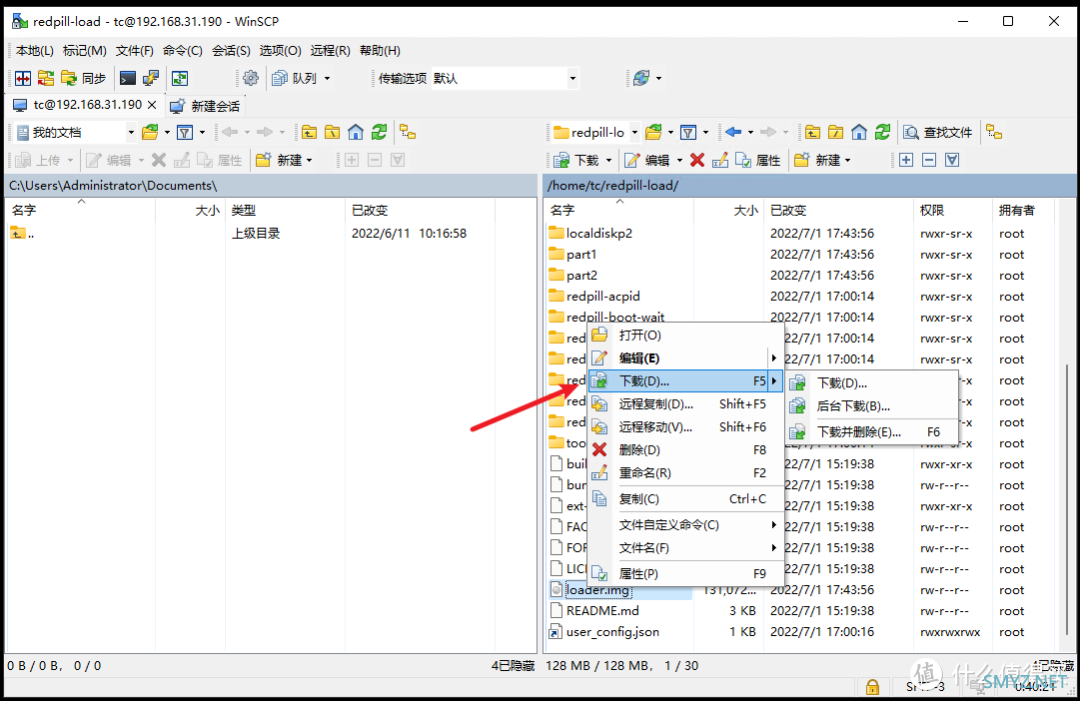Image resolution: width=1080 pixels, height=701 pixels.
Task: Open 会话(S) menu
Action: click(x=231, y=50)
